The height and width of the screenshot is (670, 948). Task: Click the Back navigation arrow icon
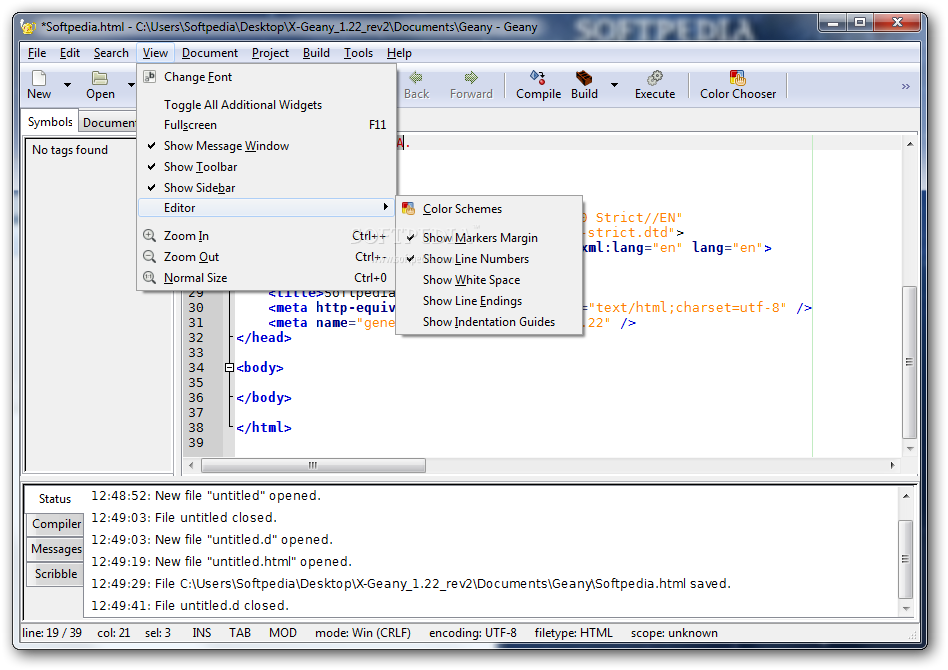point(416,77)
